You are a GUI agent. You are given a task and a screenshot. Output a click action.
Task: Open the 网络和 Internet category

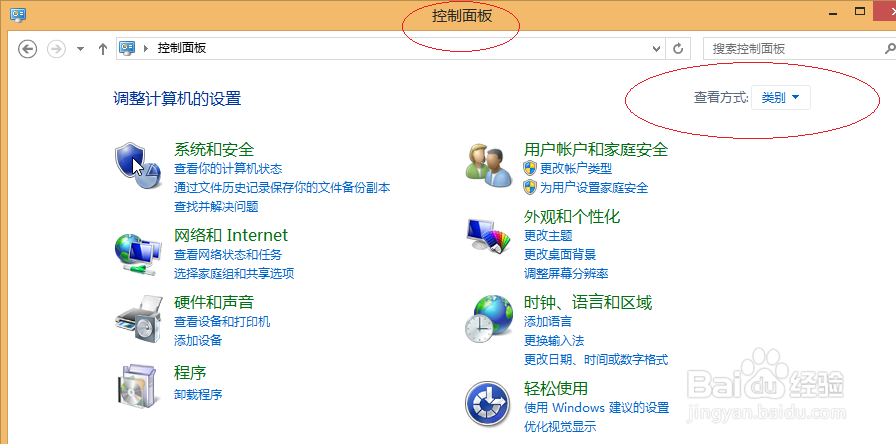pos(231,235)
